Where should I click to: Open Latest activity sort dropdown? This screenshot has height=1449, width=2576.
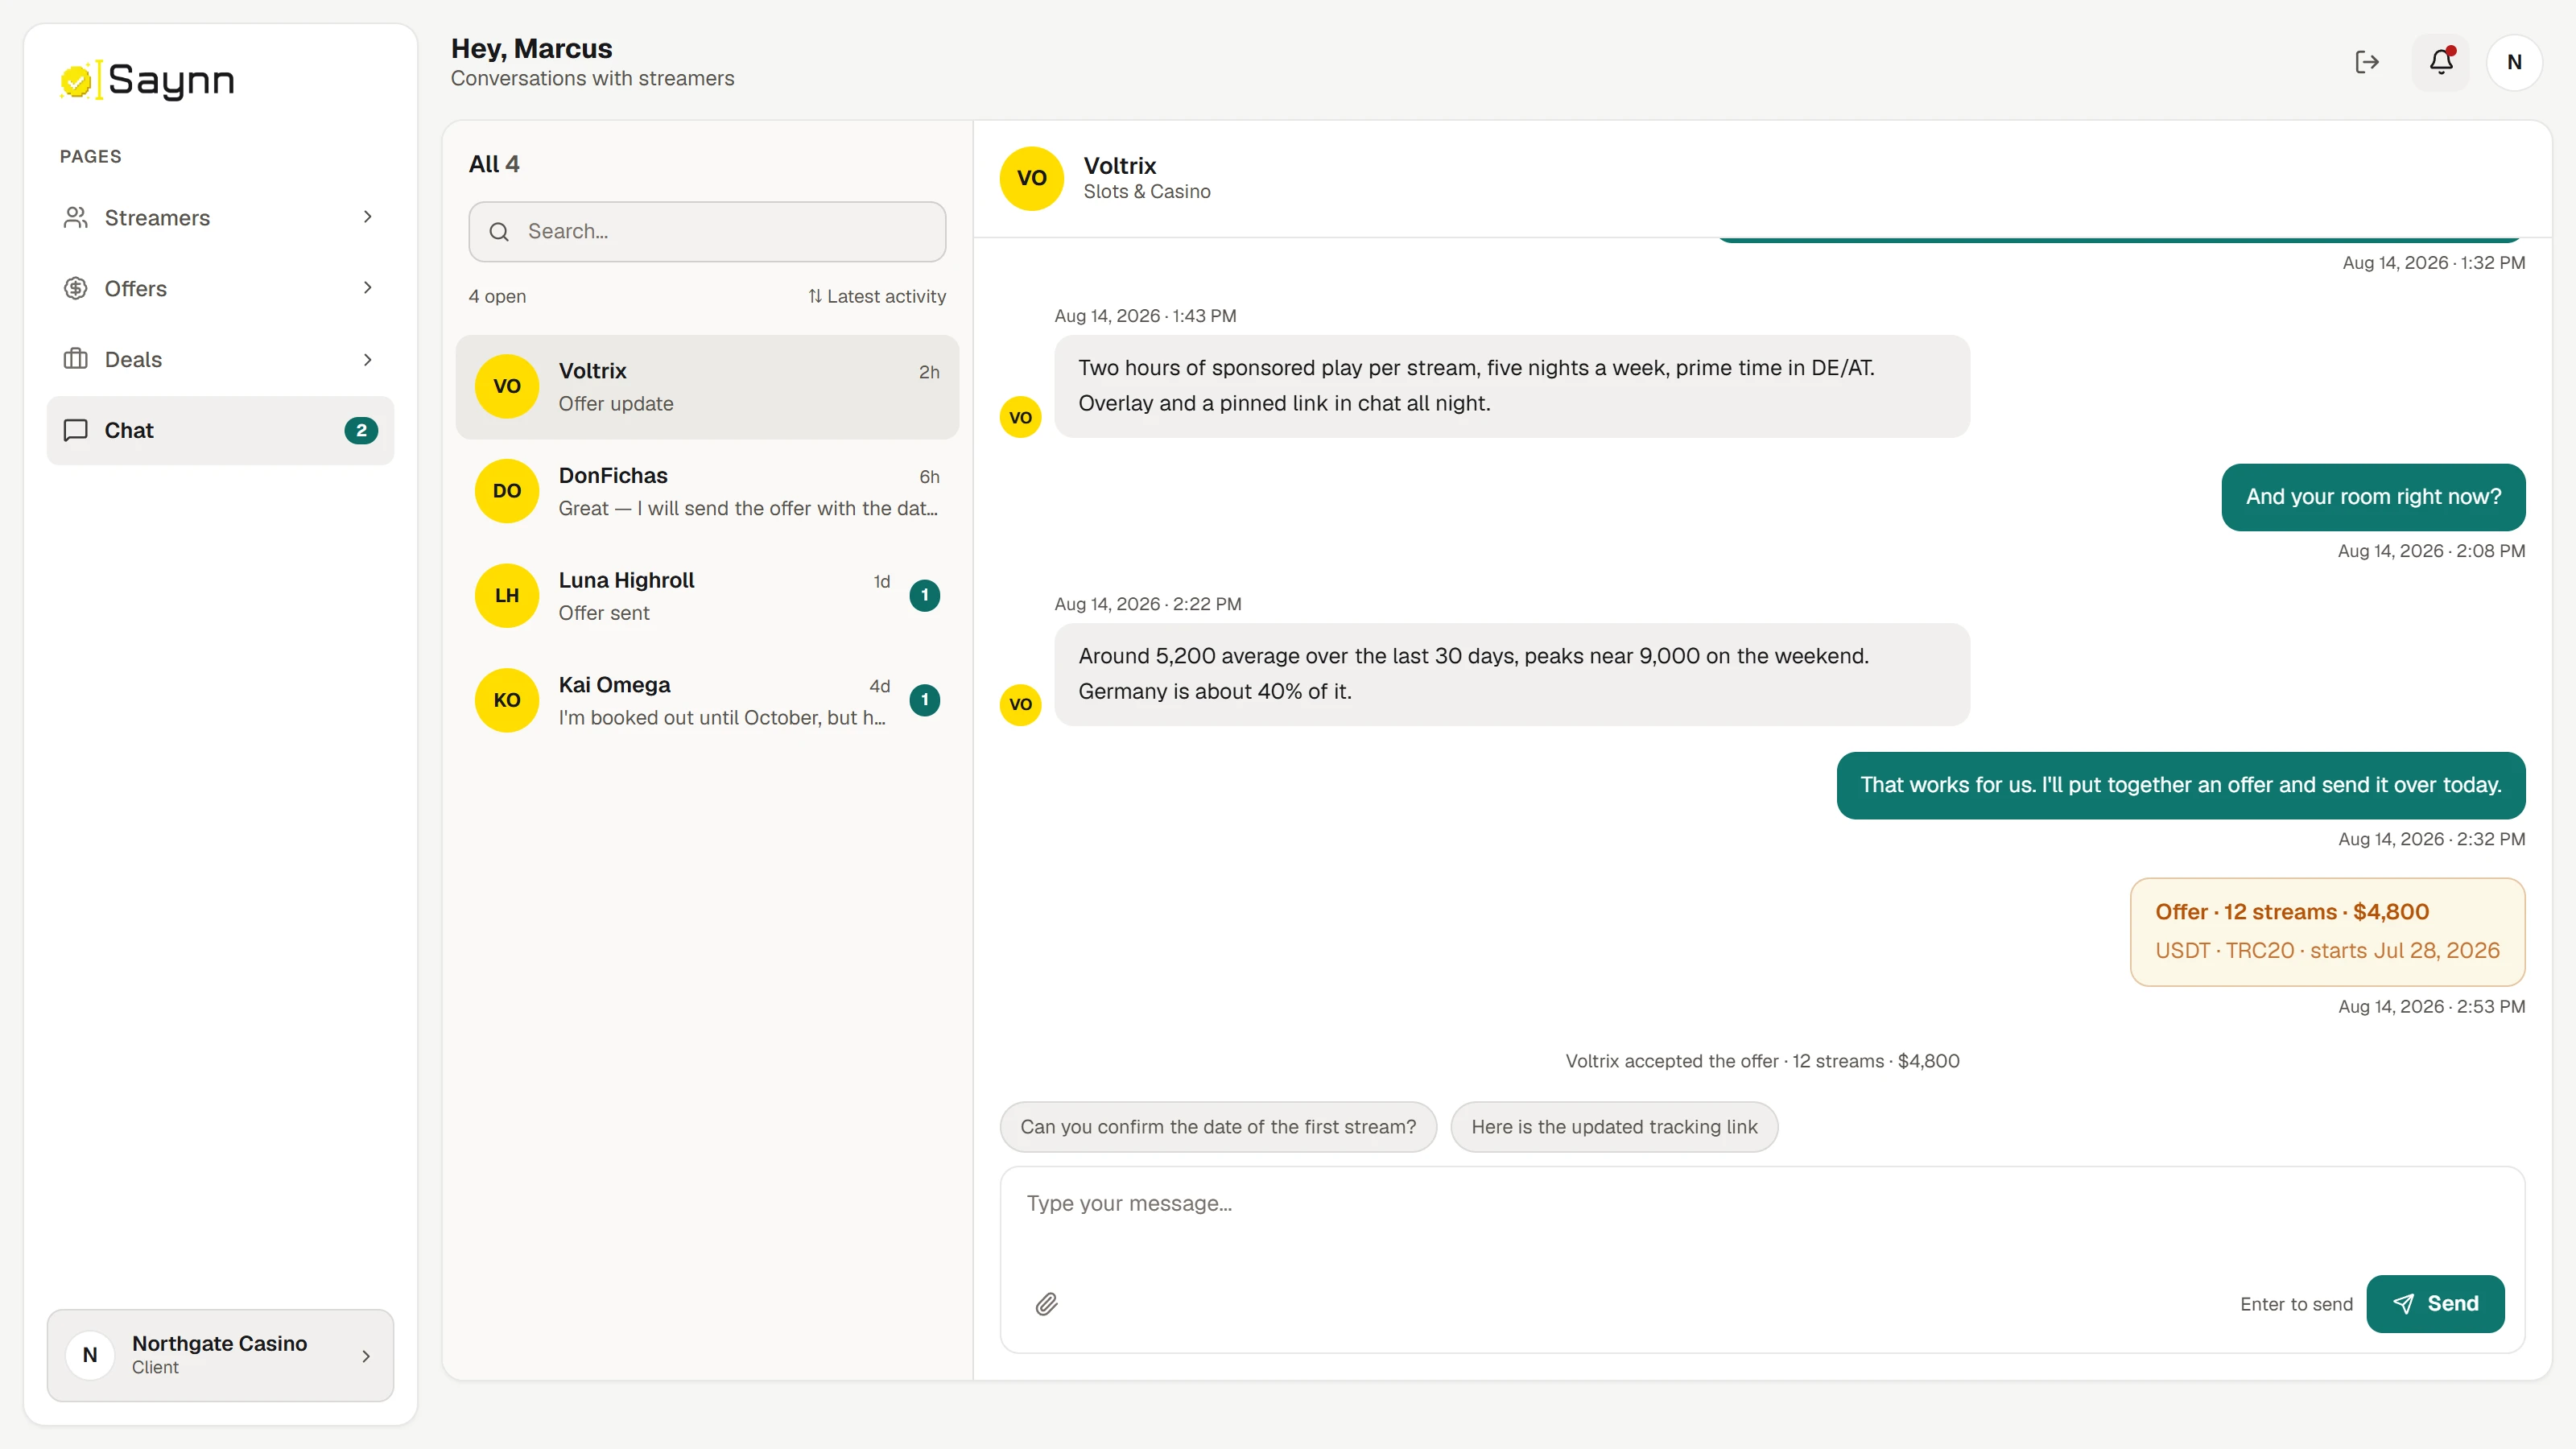tap(877, 296)
